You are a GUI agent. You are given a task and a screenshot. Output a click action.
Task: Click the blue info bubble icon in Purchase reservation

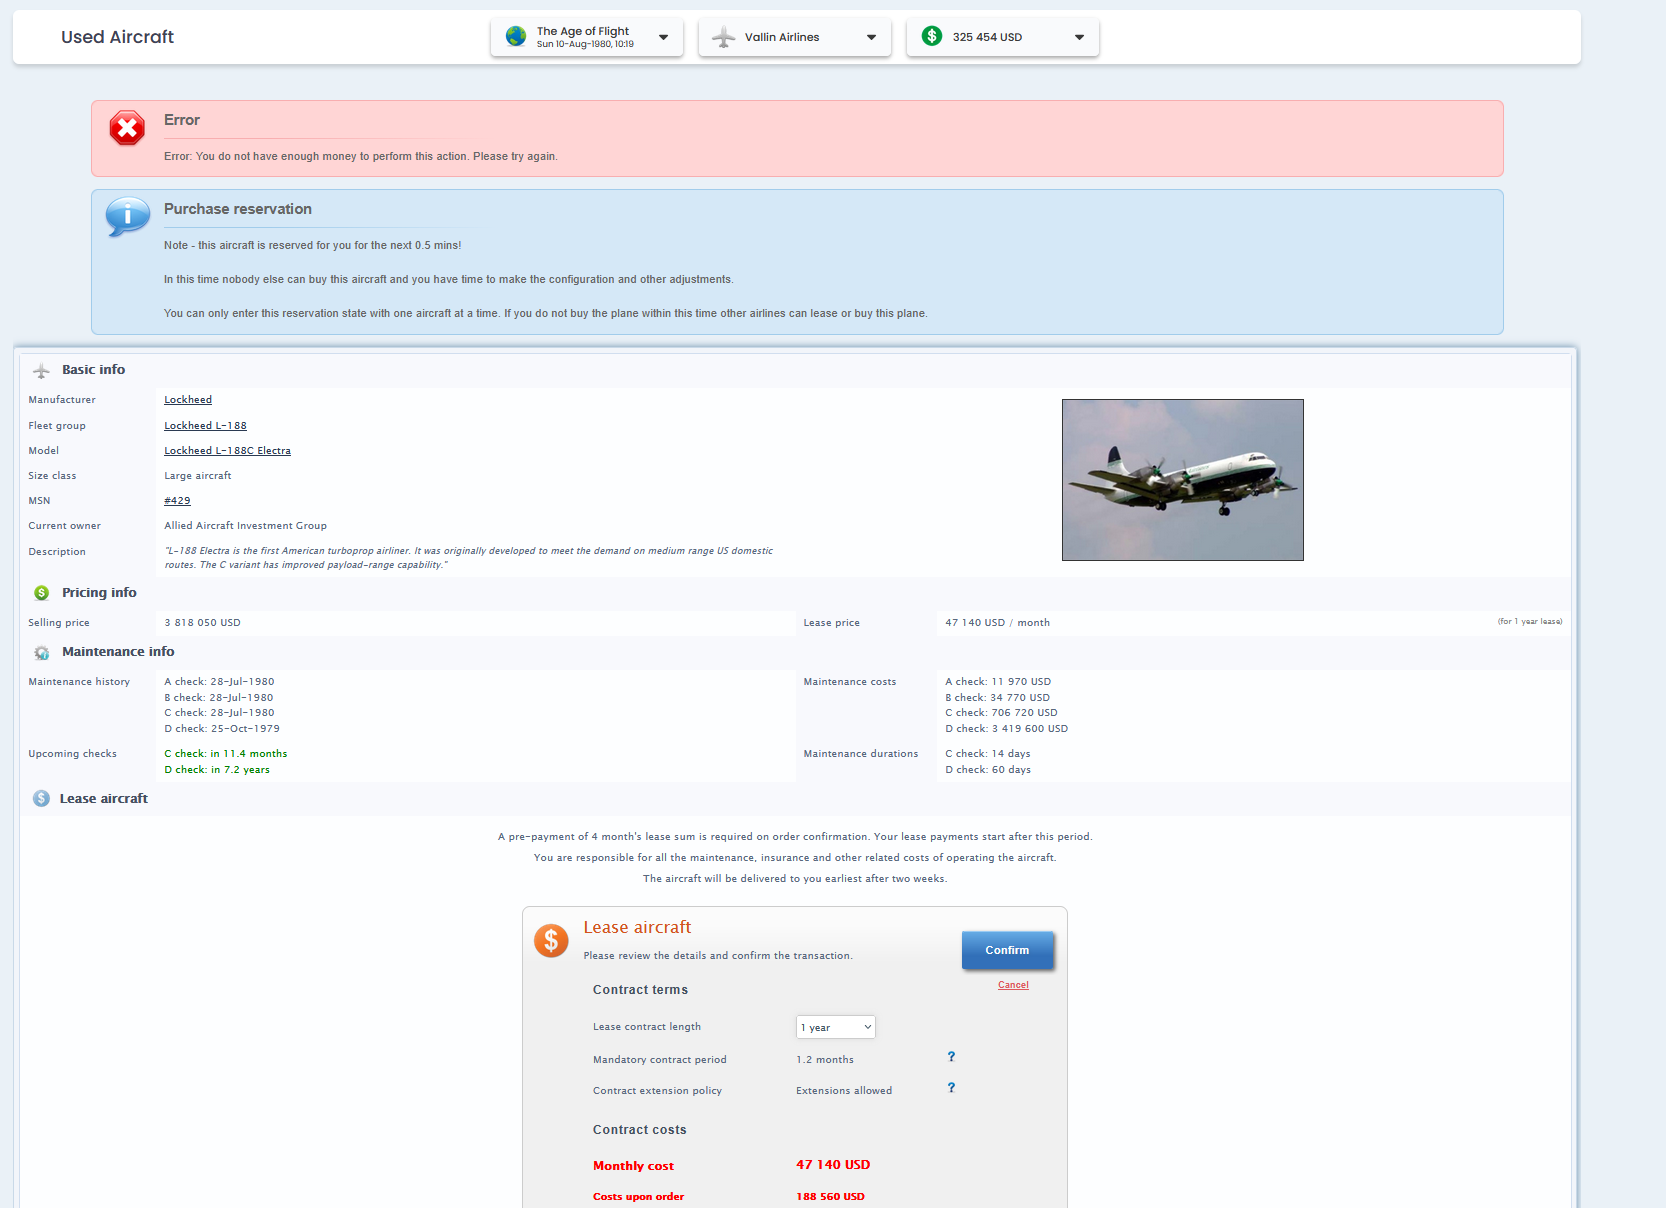click(127, 217)
